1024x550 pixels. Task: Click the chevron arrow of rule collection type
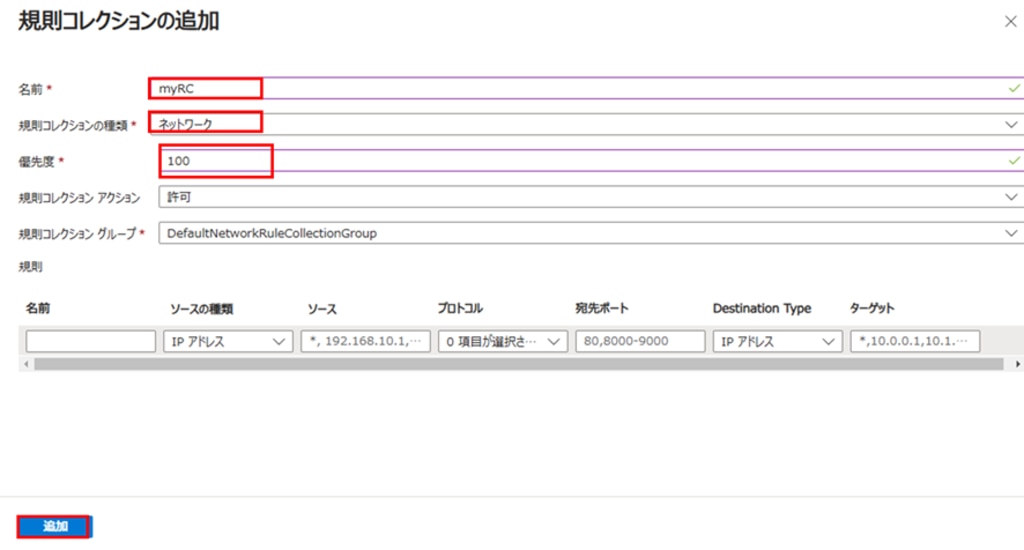click(x=1011, y=124)
